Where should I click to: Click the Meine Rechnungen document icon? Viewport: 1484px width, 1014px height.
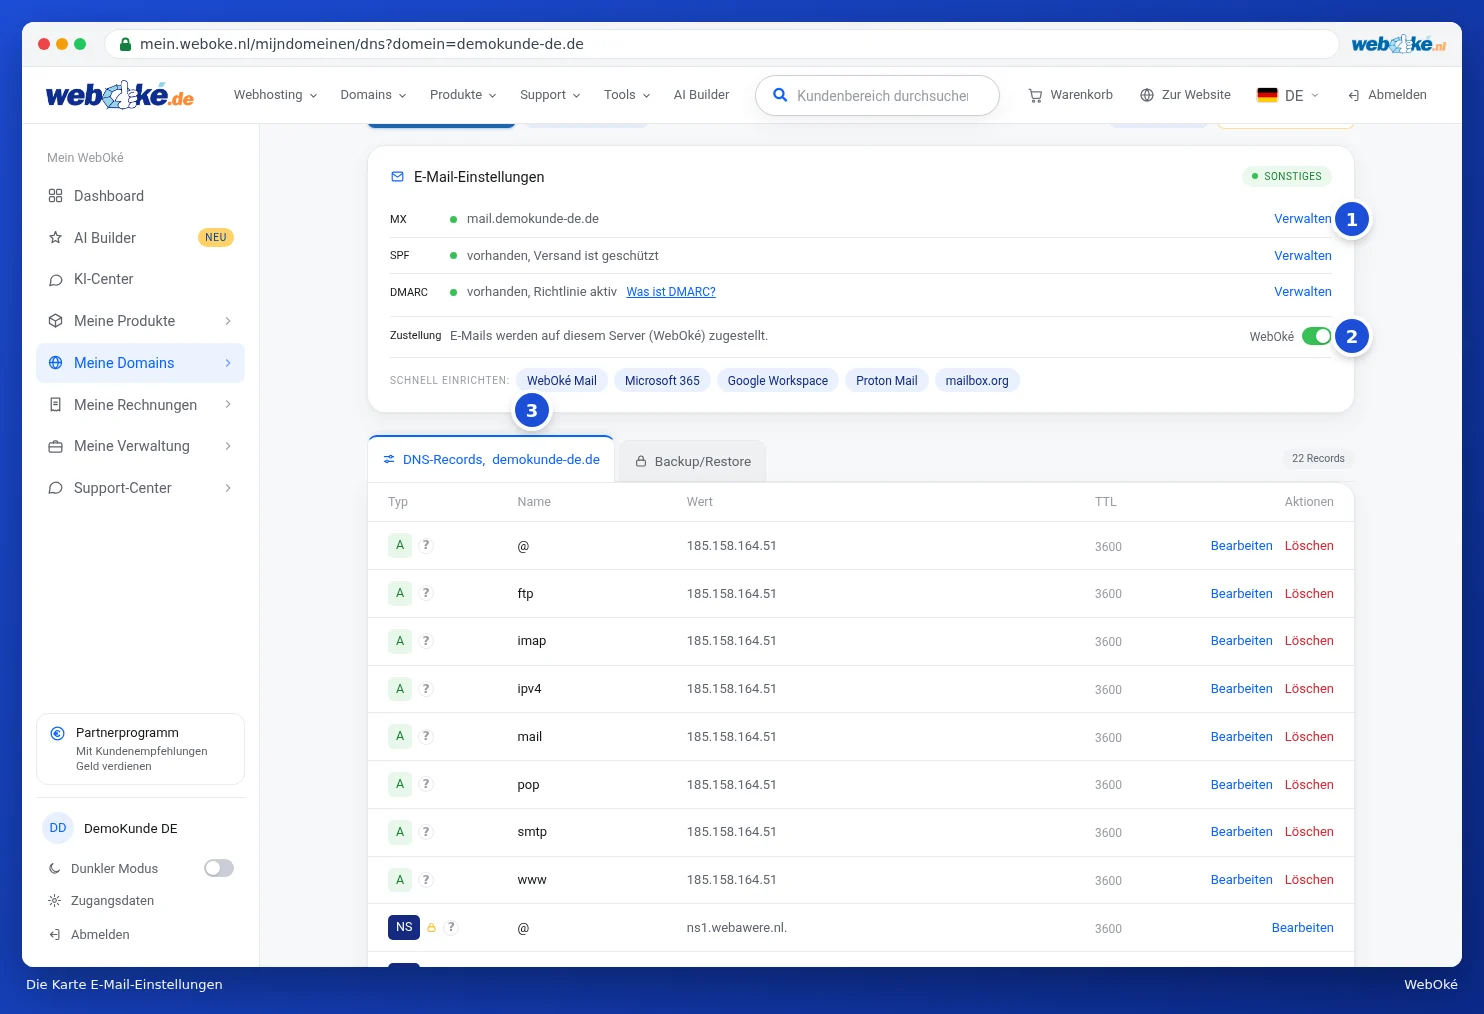click(x=55, y=405)
